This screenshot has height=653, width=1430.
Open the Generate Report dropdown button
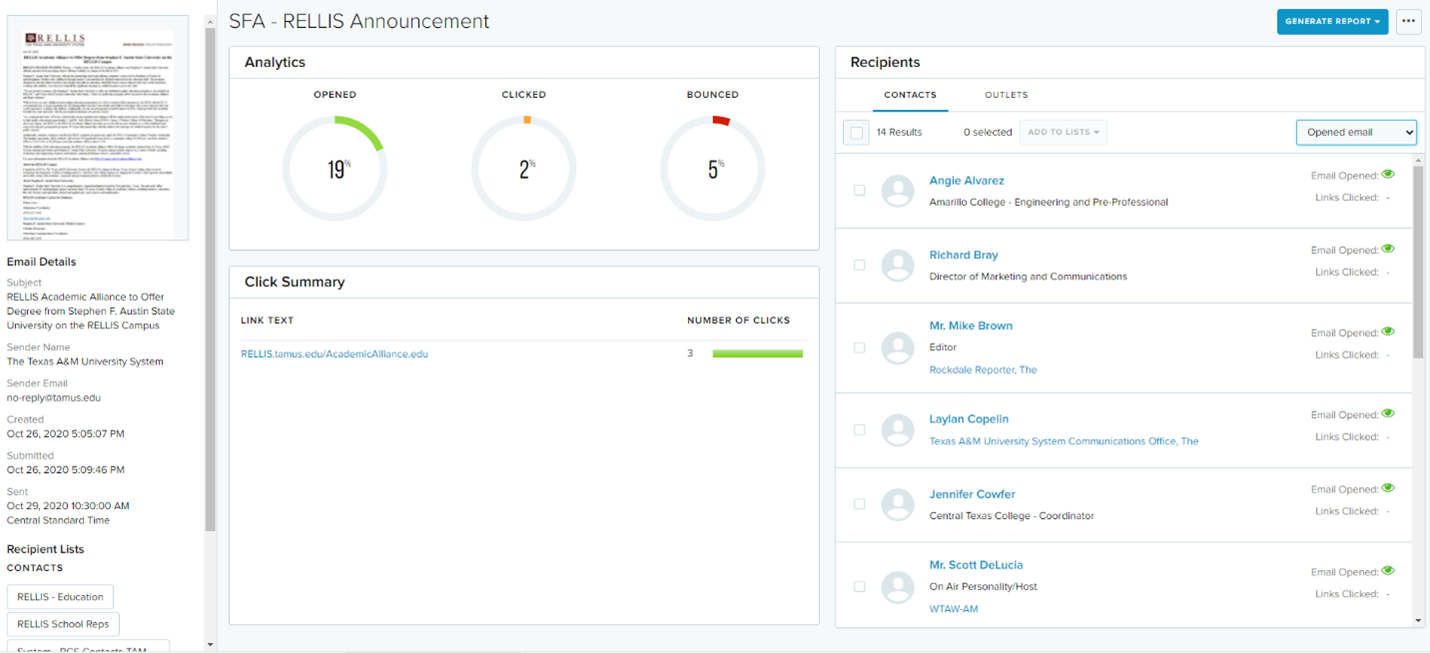[x=1332, y=21]
